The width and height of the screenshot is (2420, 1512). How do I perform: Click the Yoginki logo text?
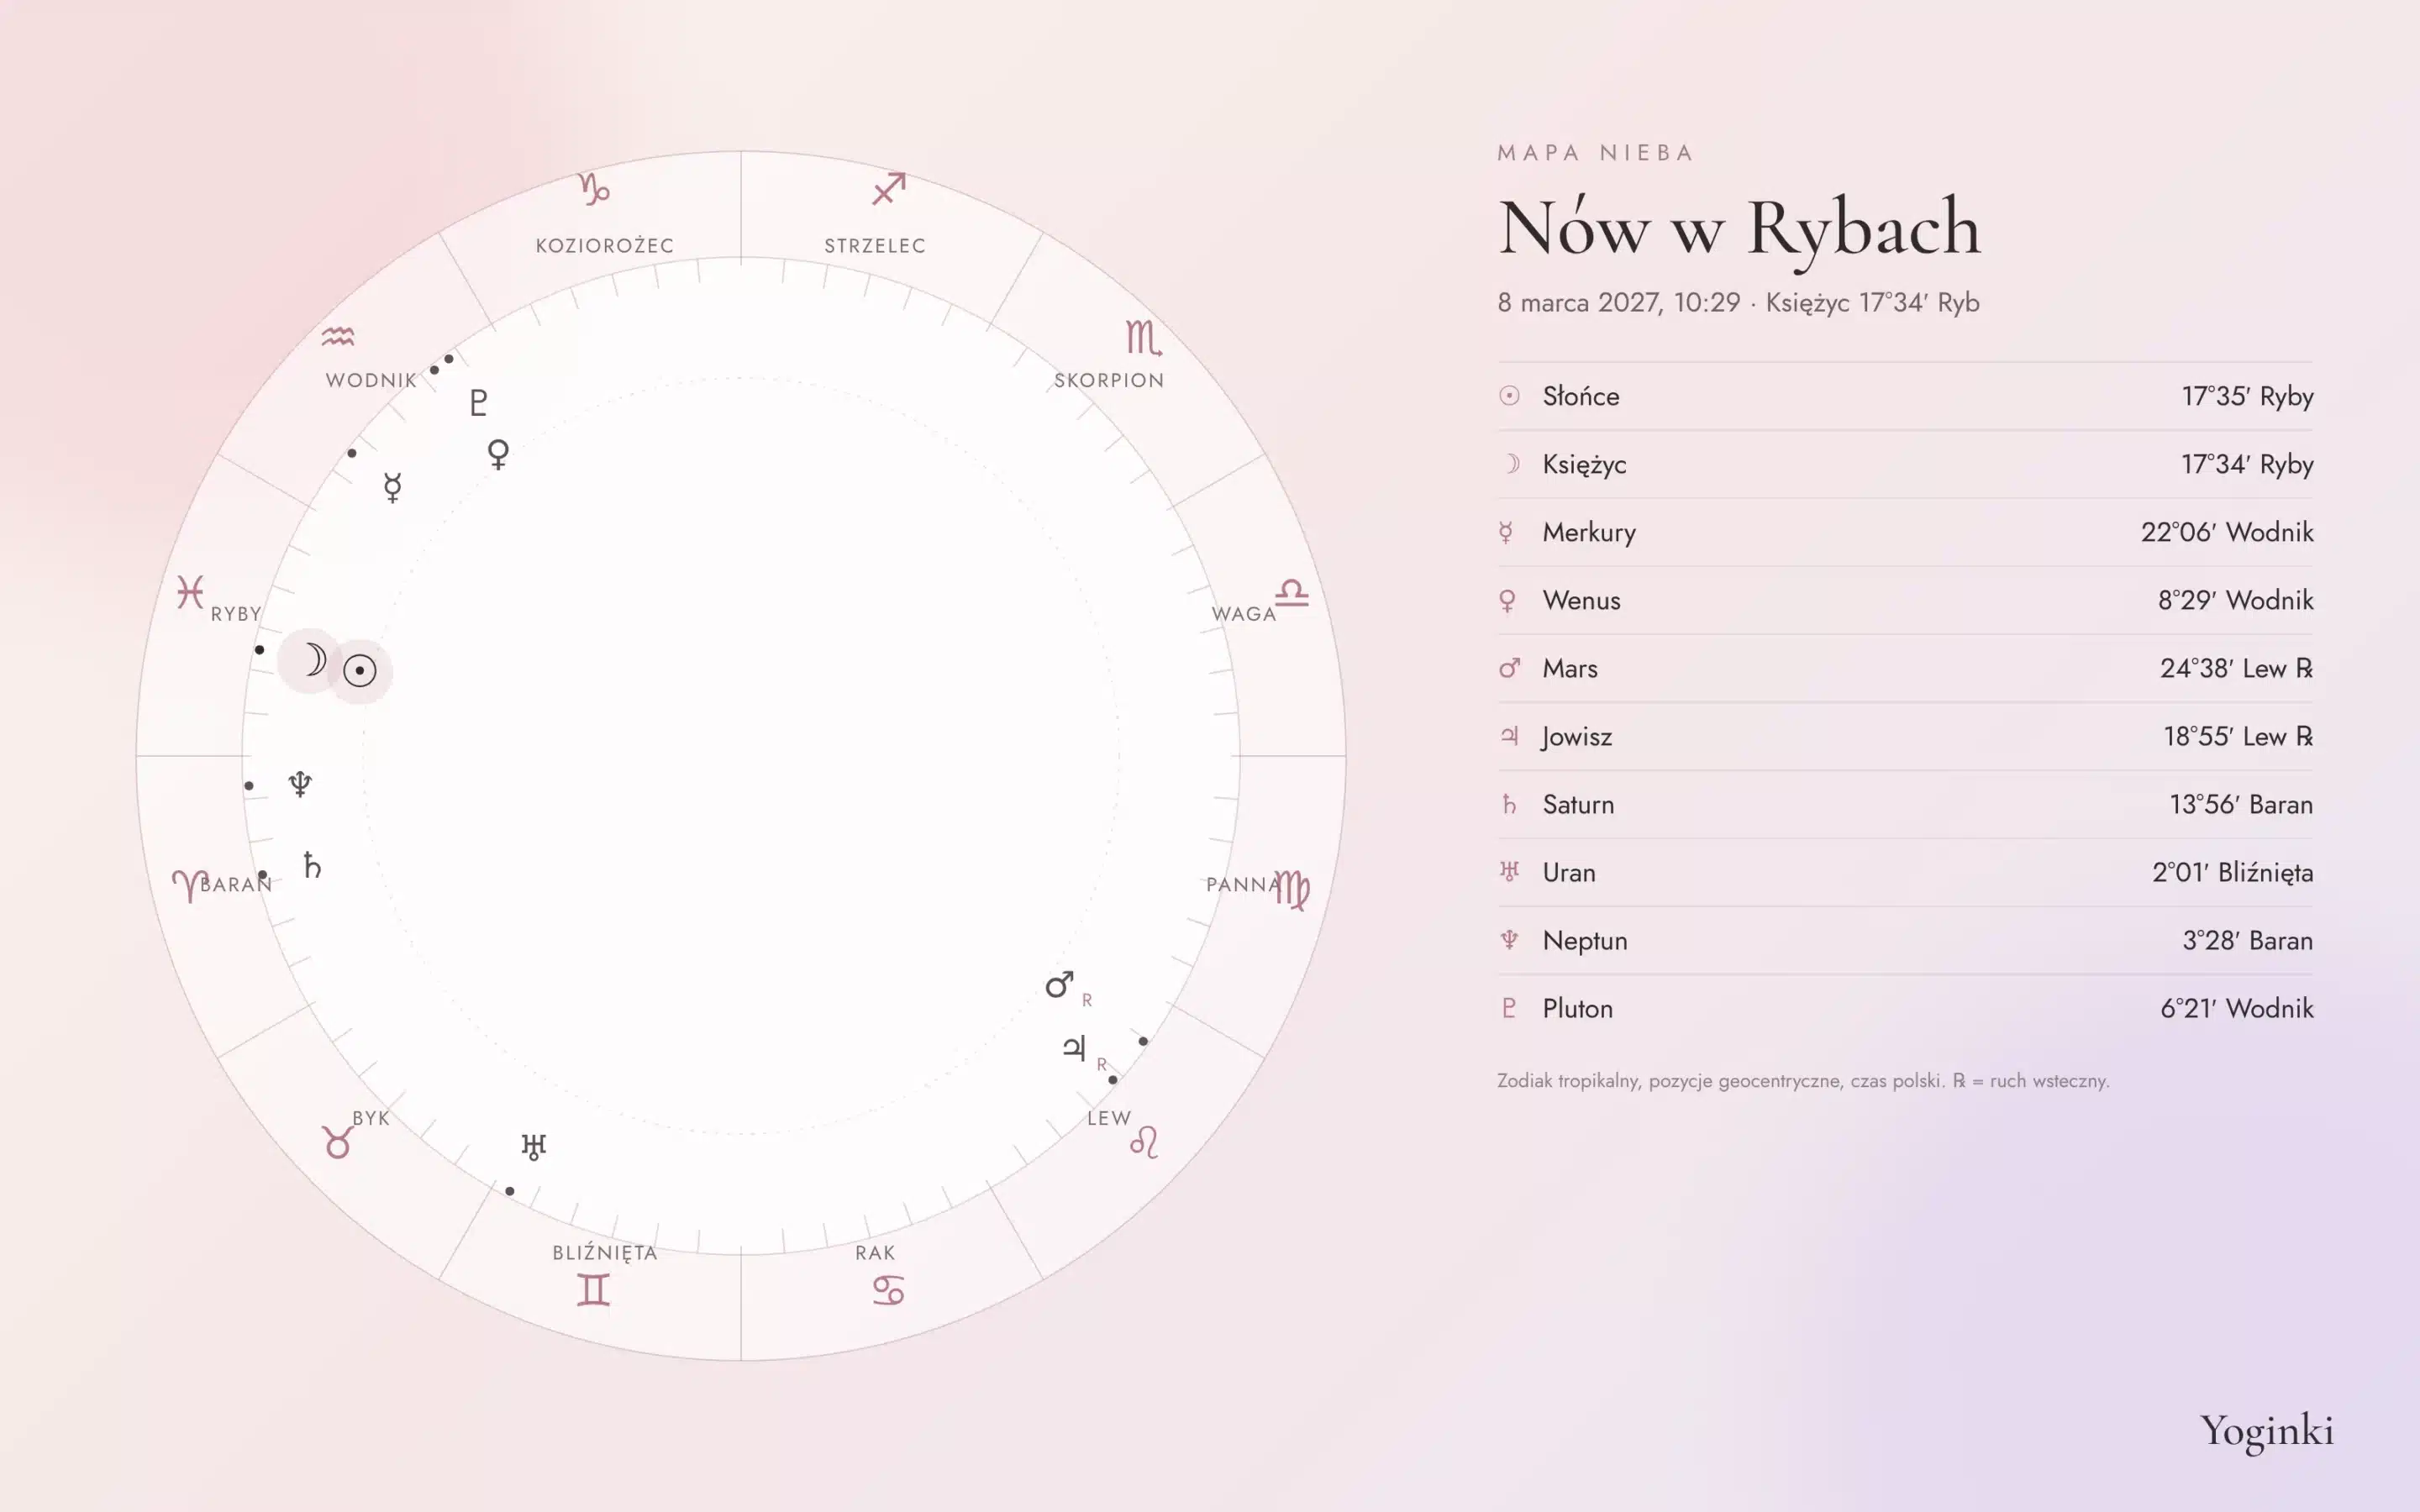2266,1431
